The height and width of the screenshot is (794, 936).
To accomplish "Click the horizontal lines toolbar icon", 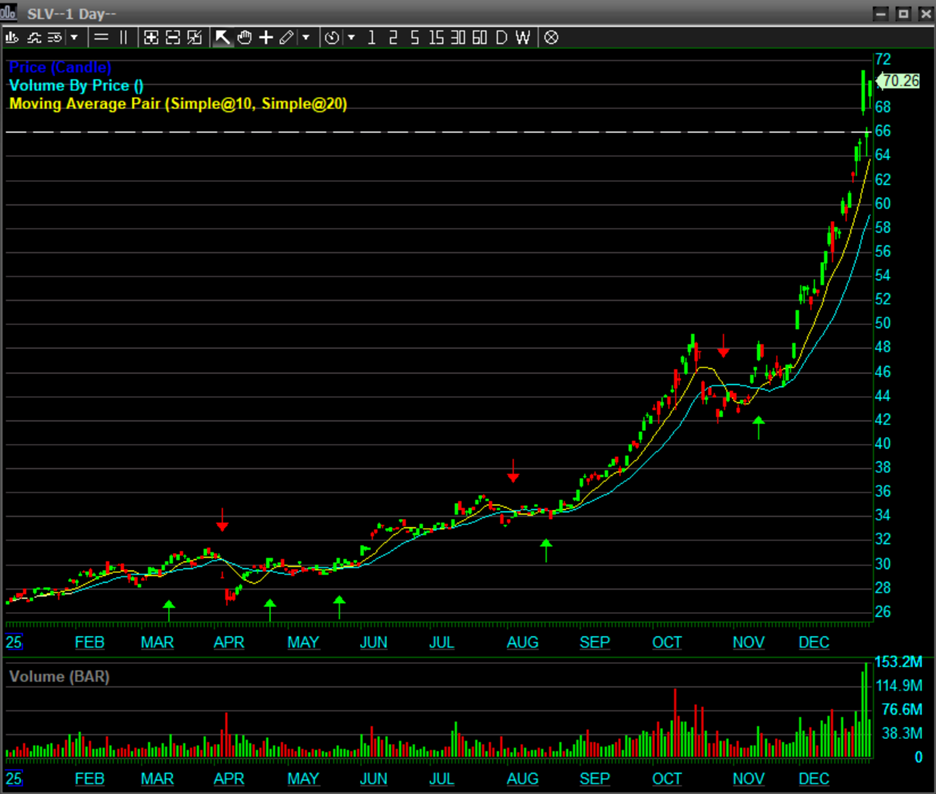I will [101, 37].
